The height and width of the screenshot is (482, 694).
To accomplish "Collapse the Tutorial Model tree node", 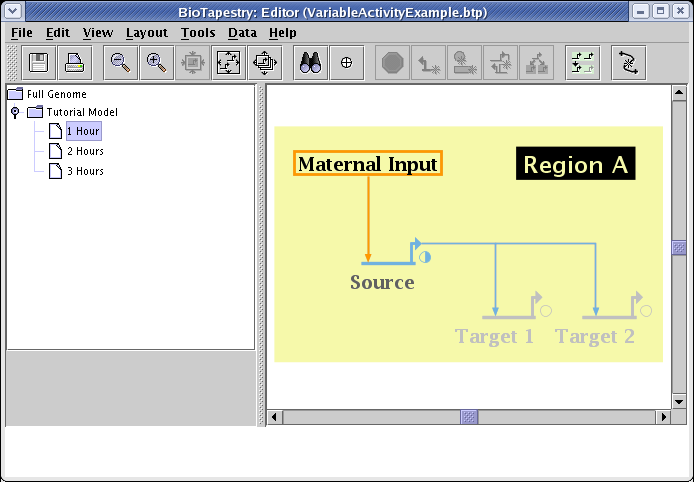I will [15, 113].
